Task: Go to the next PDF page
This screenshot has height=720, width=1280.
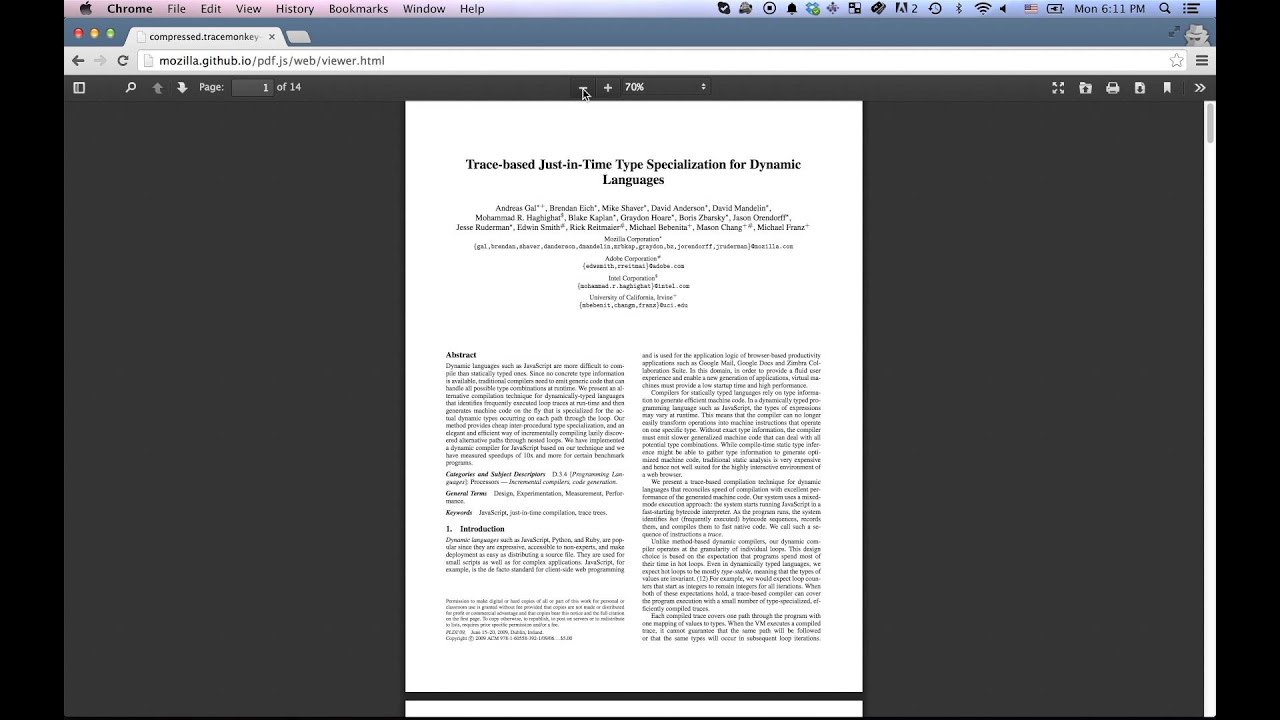Action: pyautogui.click(x=182, y=87)
